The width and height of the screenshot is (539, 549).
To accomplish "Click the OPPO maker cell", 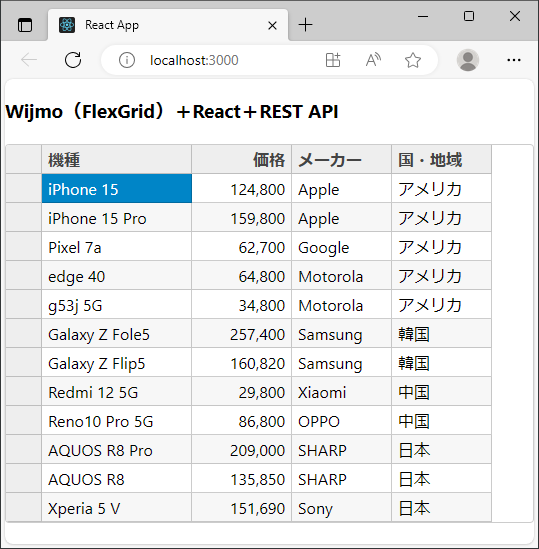I will pos(341,421).
